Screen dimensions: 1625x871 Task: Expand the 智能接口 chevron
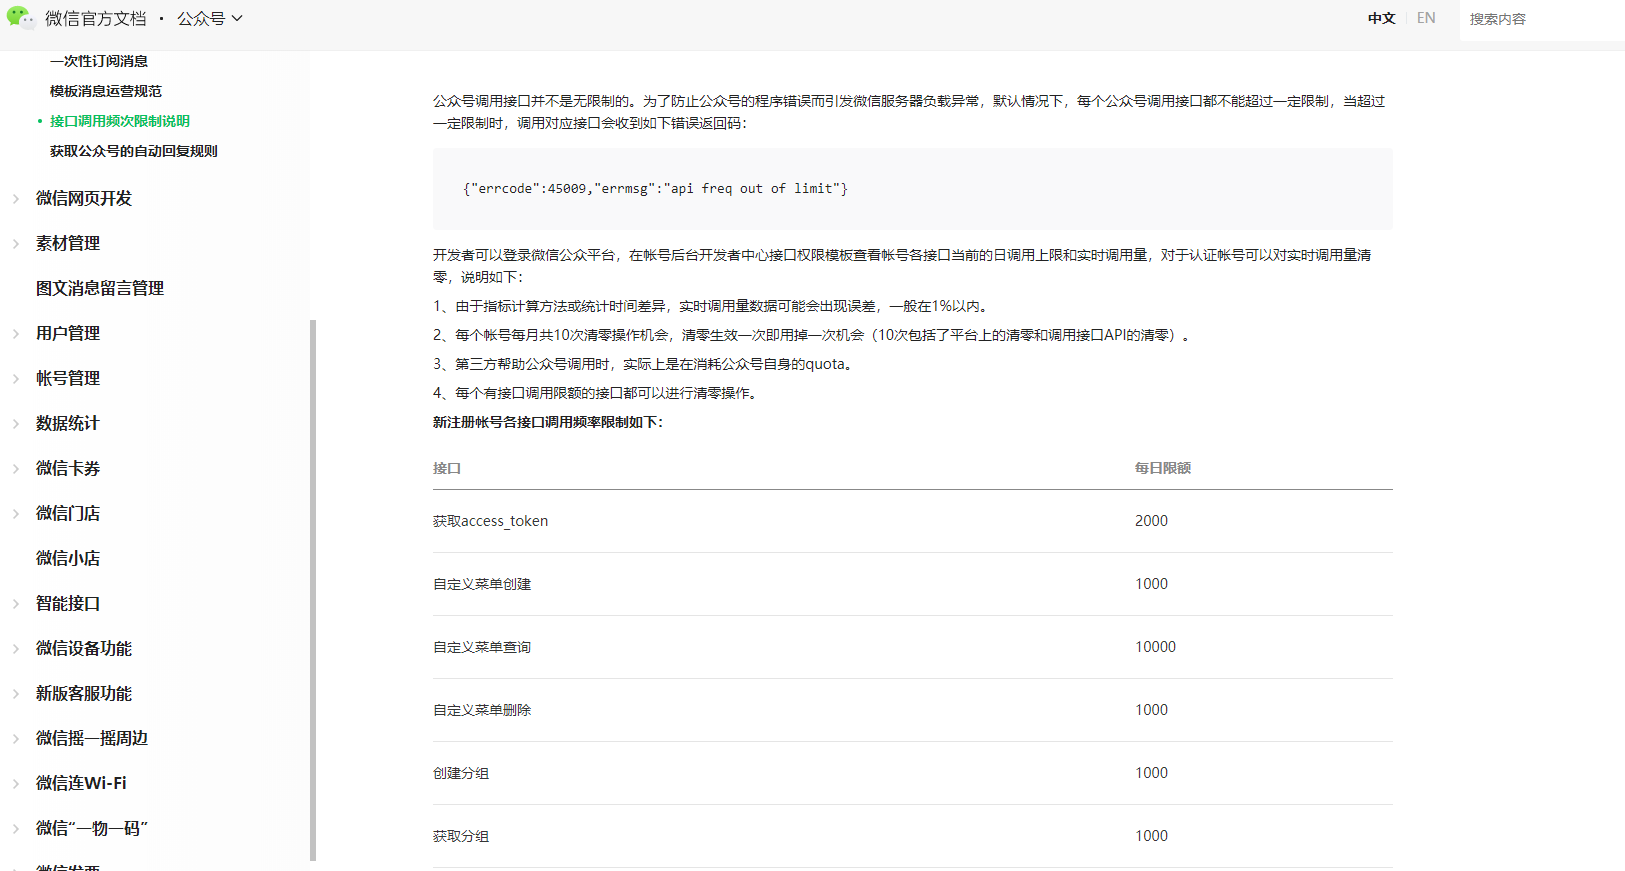16,604
